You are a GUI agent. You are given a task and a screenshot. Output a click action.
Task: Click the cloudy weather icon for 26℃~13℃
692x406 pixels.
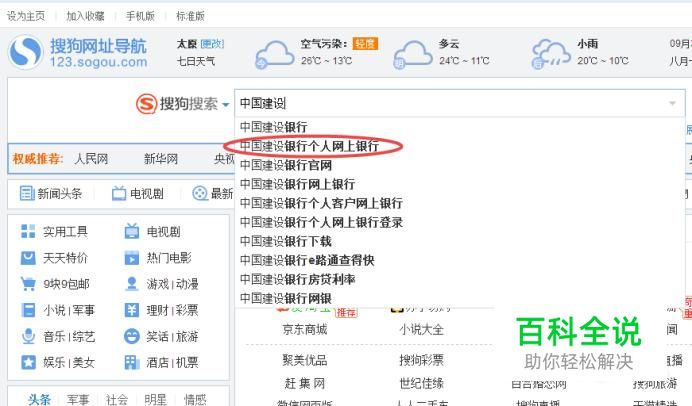(x=275, y=55)
